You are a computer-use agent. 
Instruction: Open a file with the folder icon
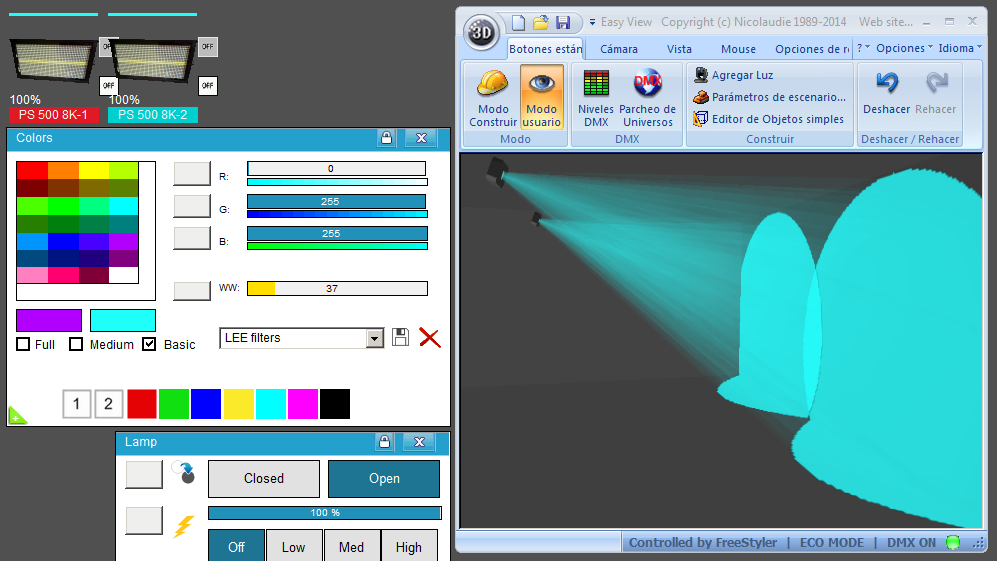pyautogui.click(x=540, y=23)
